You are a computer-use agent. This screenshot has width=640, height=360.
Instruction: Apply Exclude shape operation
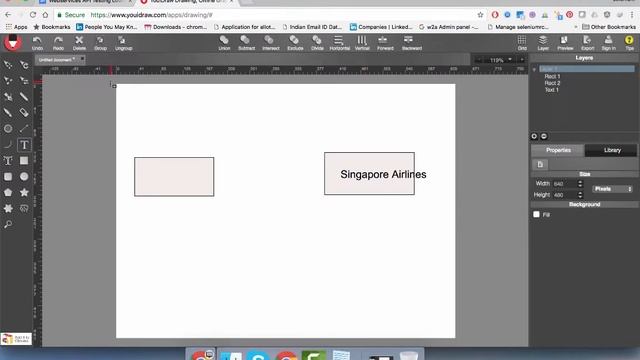(x=295, y=43)
